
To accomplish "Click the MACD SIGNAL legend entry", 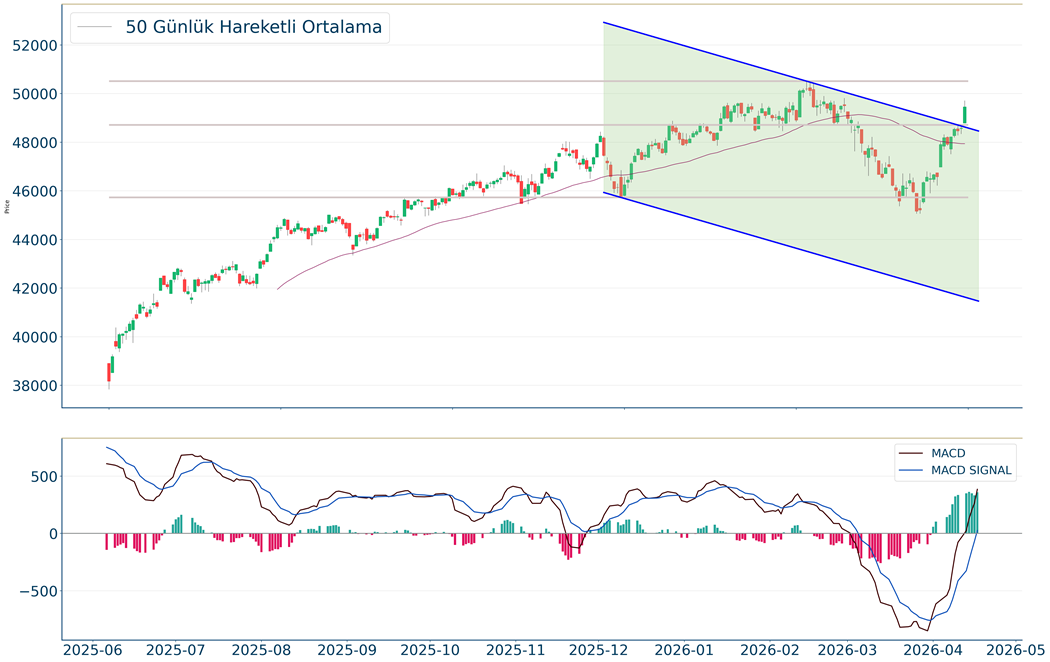I will click(971, 470).
